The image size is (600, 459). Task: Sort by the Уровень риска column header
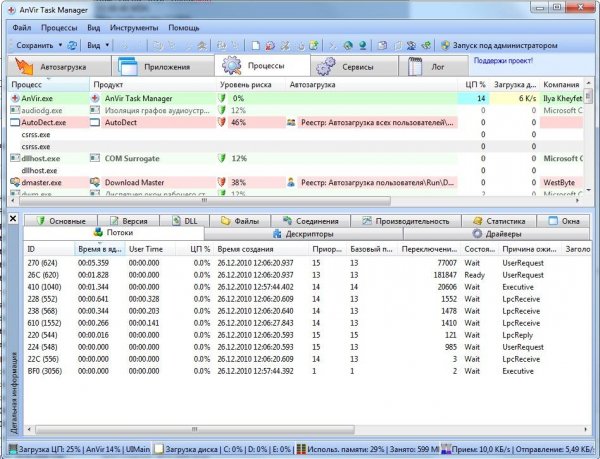pyautogui.click(x=251, y=85)
